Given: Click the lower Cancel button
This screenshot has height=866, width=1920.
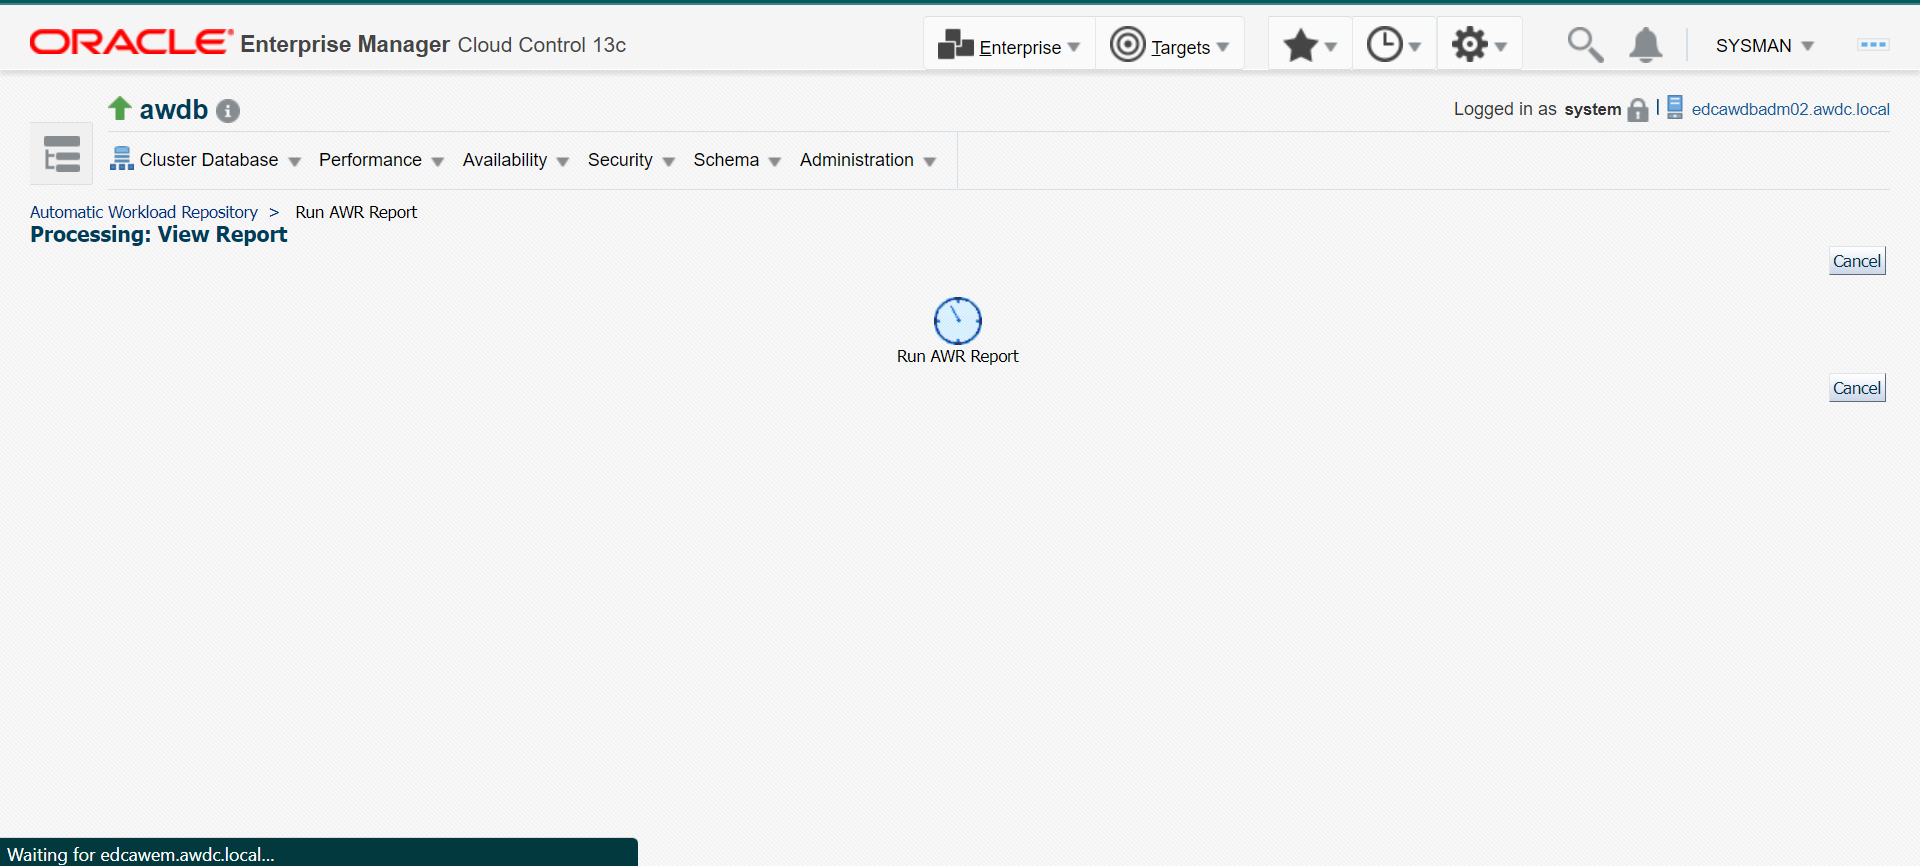Looking at the screenshot, I should 1857,388.
